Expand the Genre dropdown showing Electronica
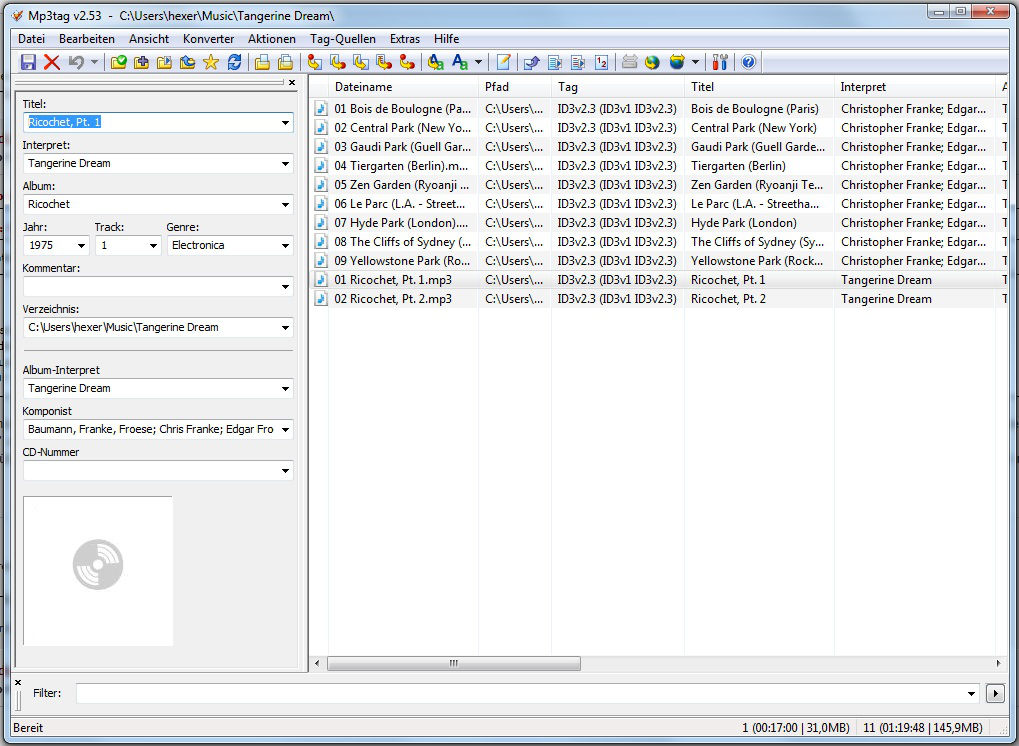 [x=285, y=245]
